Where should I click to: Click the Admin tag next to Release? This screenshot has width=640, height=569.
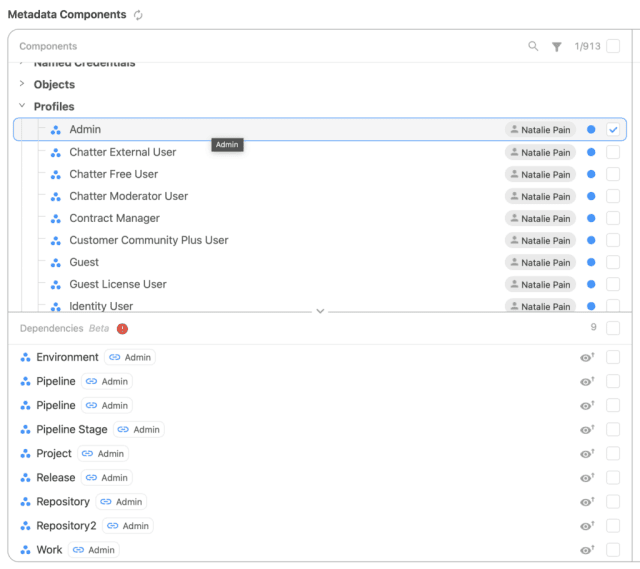pyautogui.click(x=107, y=478)
